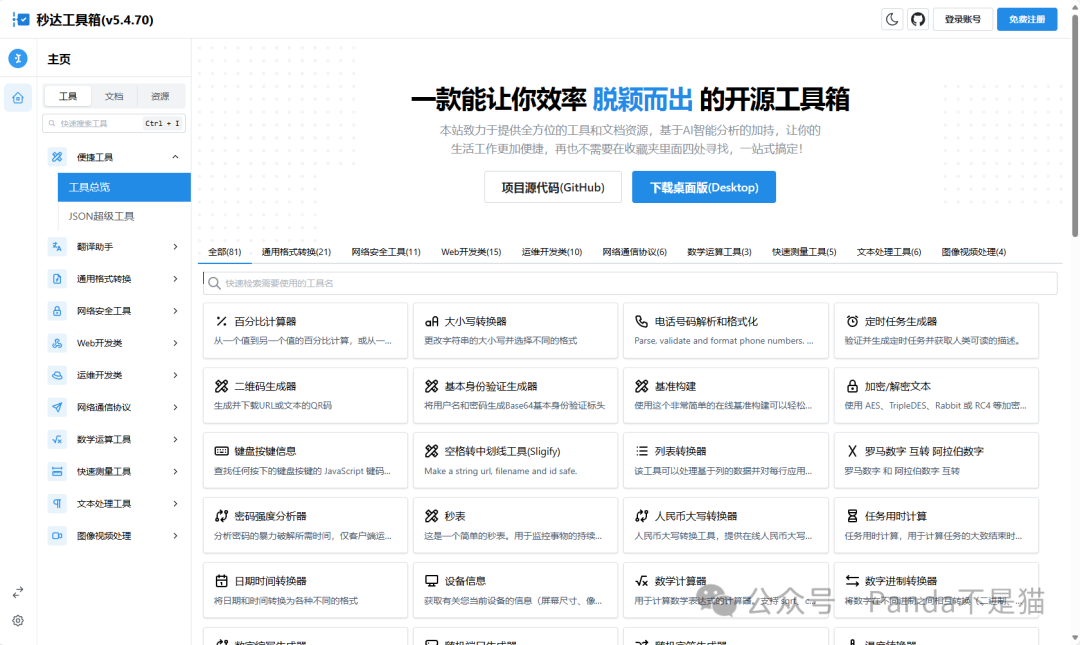Click the 秒表 card icon

431,515
